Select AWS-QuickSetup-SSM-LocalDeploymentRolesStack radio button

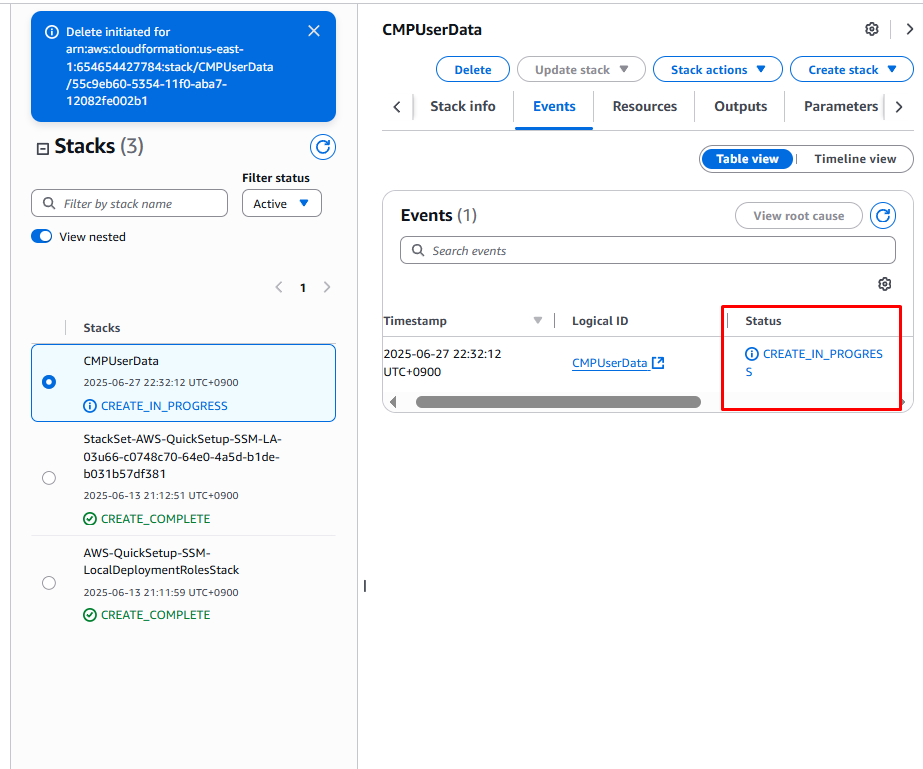49,583
